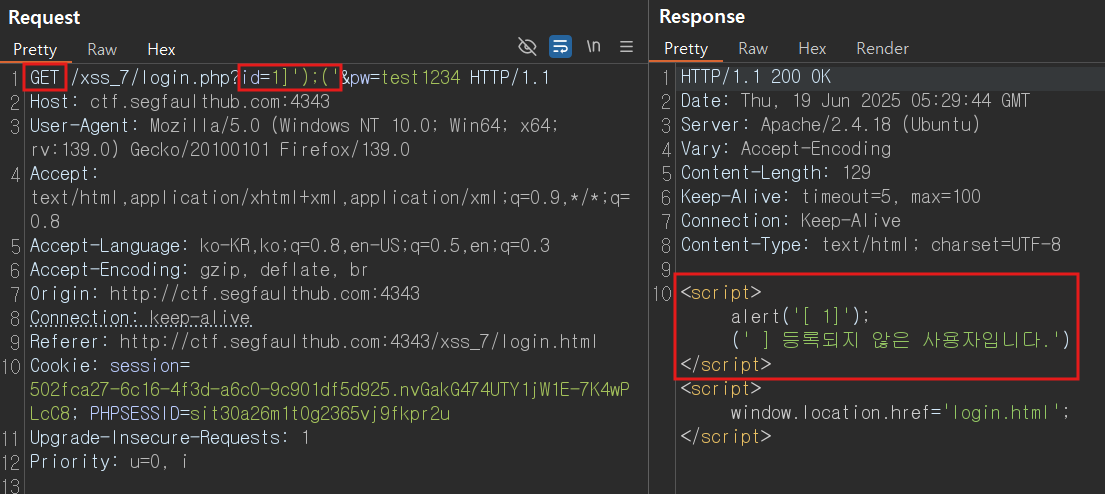
Task: Toggle hidden characters eye icon in Request
Action: click(527, 47)
